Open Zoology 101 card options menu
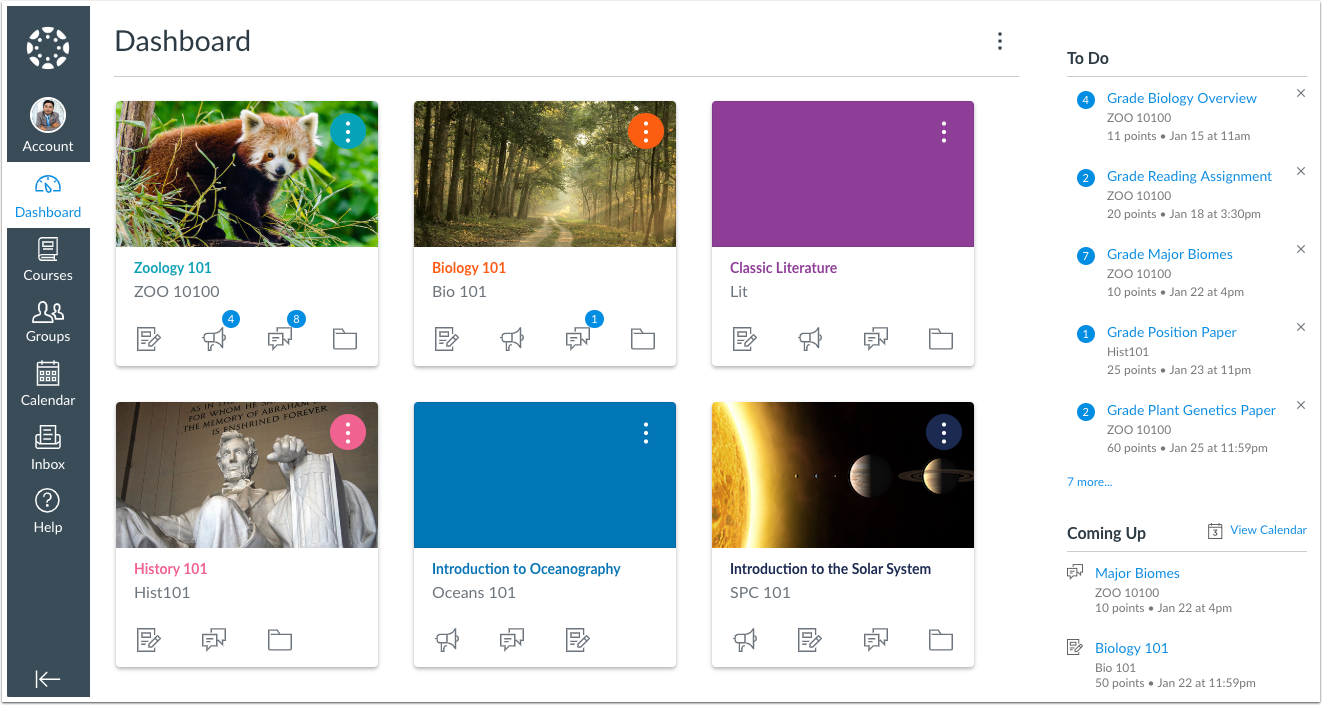Screen dimensions: 1322x705 (347, 131)
